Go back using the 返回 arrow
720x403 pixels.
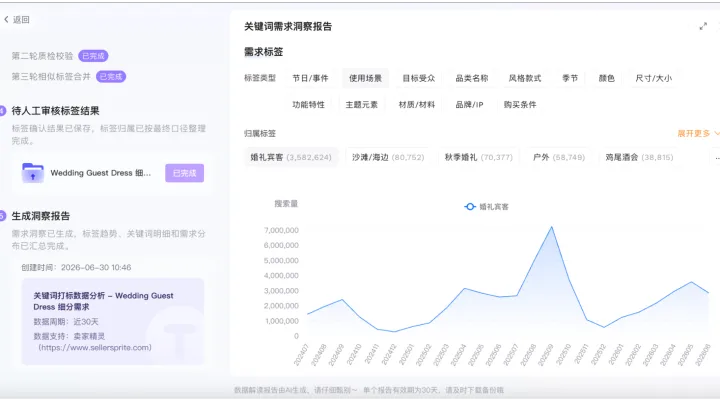coord(6,19)
